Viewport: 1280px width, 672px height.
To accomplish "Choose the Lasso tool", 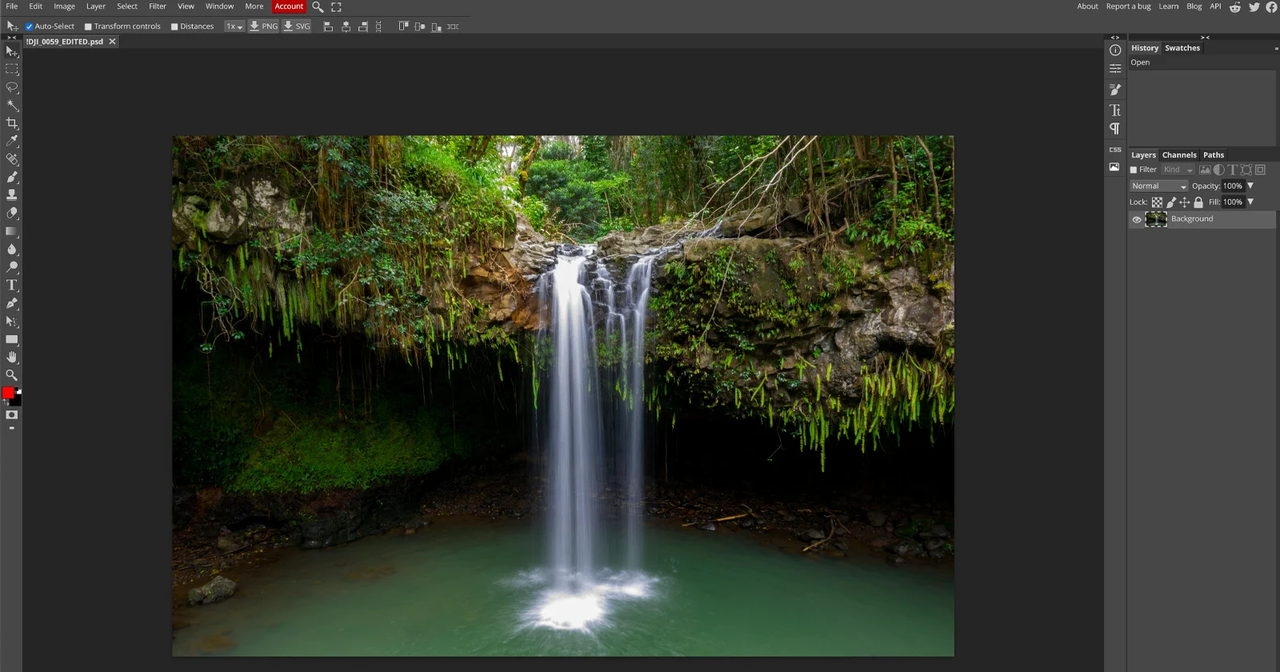I will [x=12, y=87].
